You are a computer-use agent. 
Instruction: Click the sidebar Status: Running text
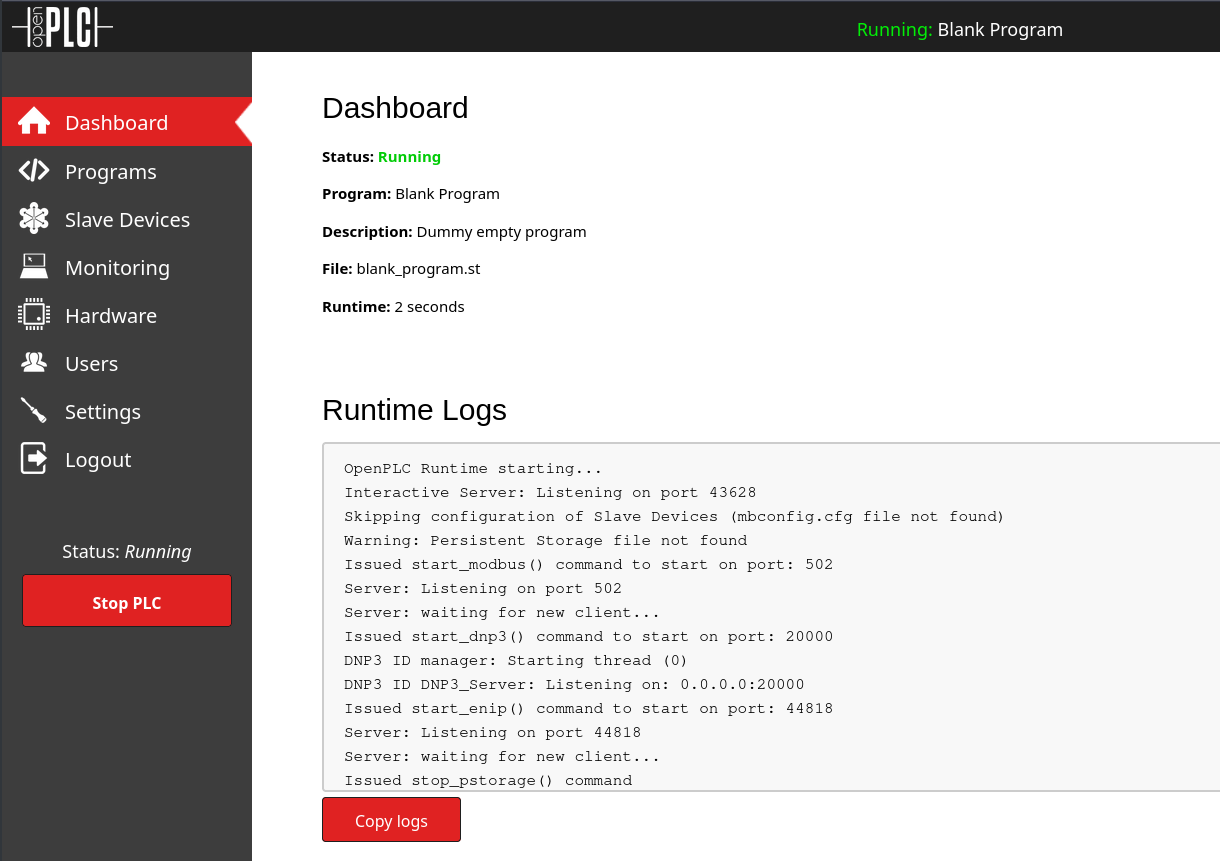coord(127,552)
